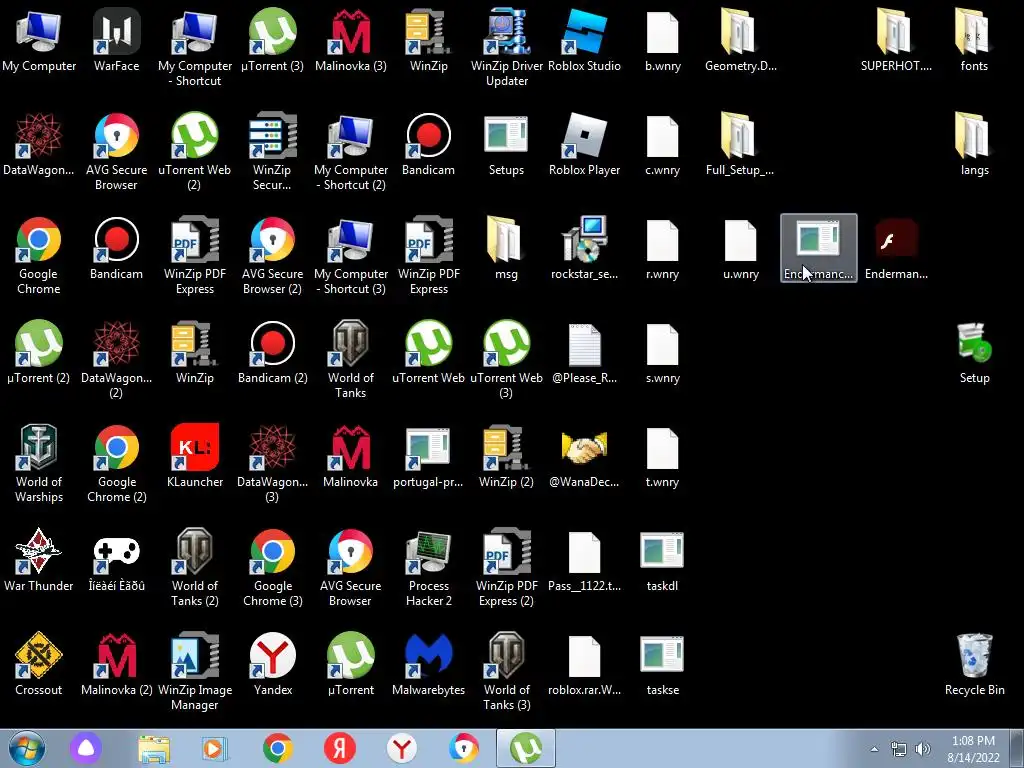Viewport: 1024px width, 768px height.
Task: Select the Setups application icon
Action: [506, 136]
